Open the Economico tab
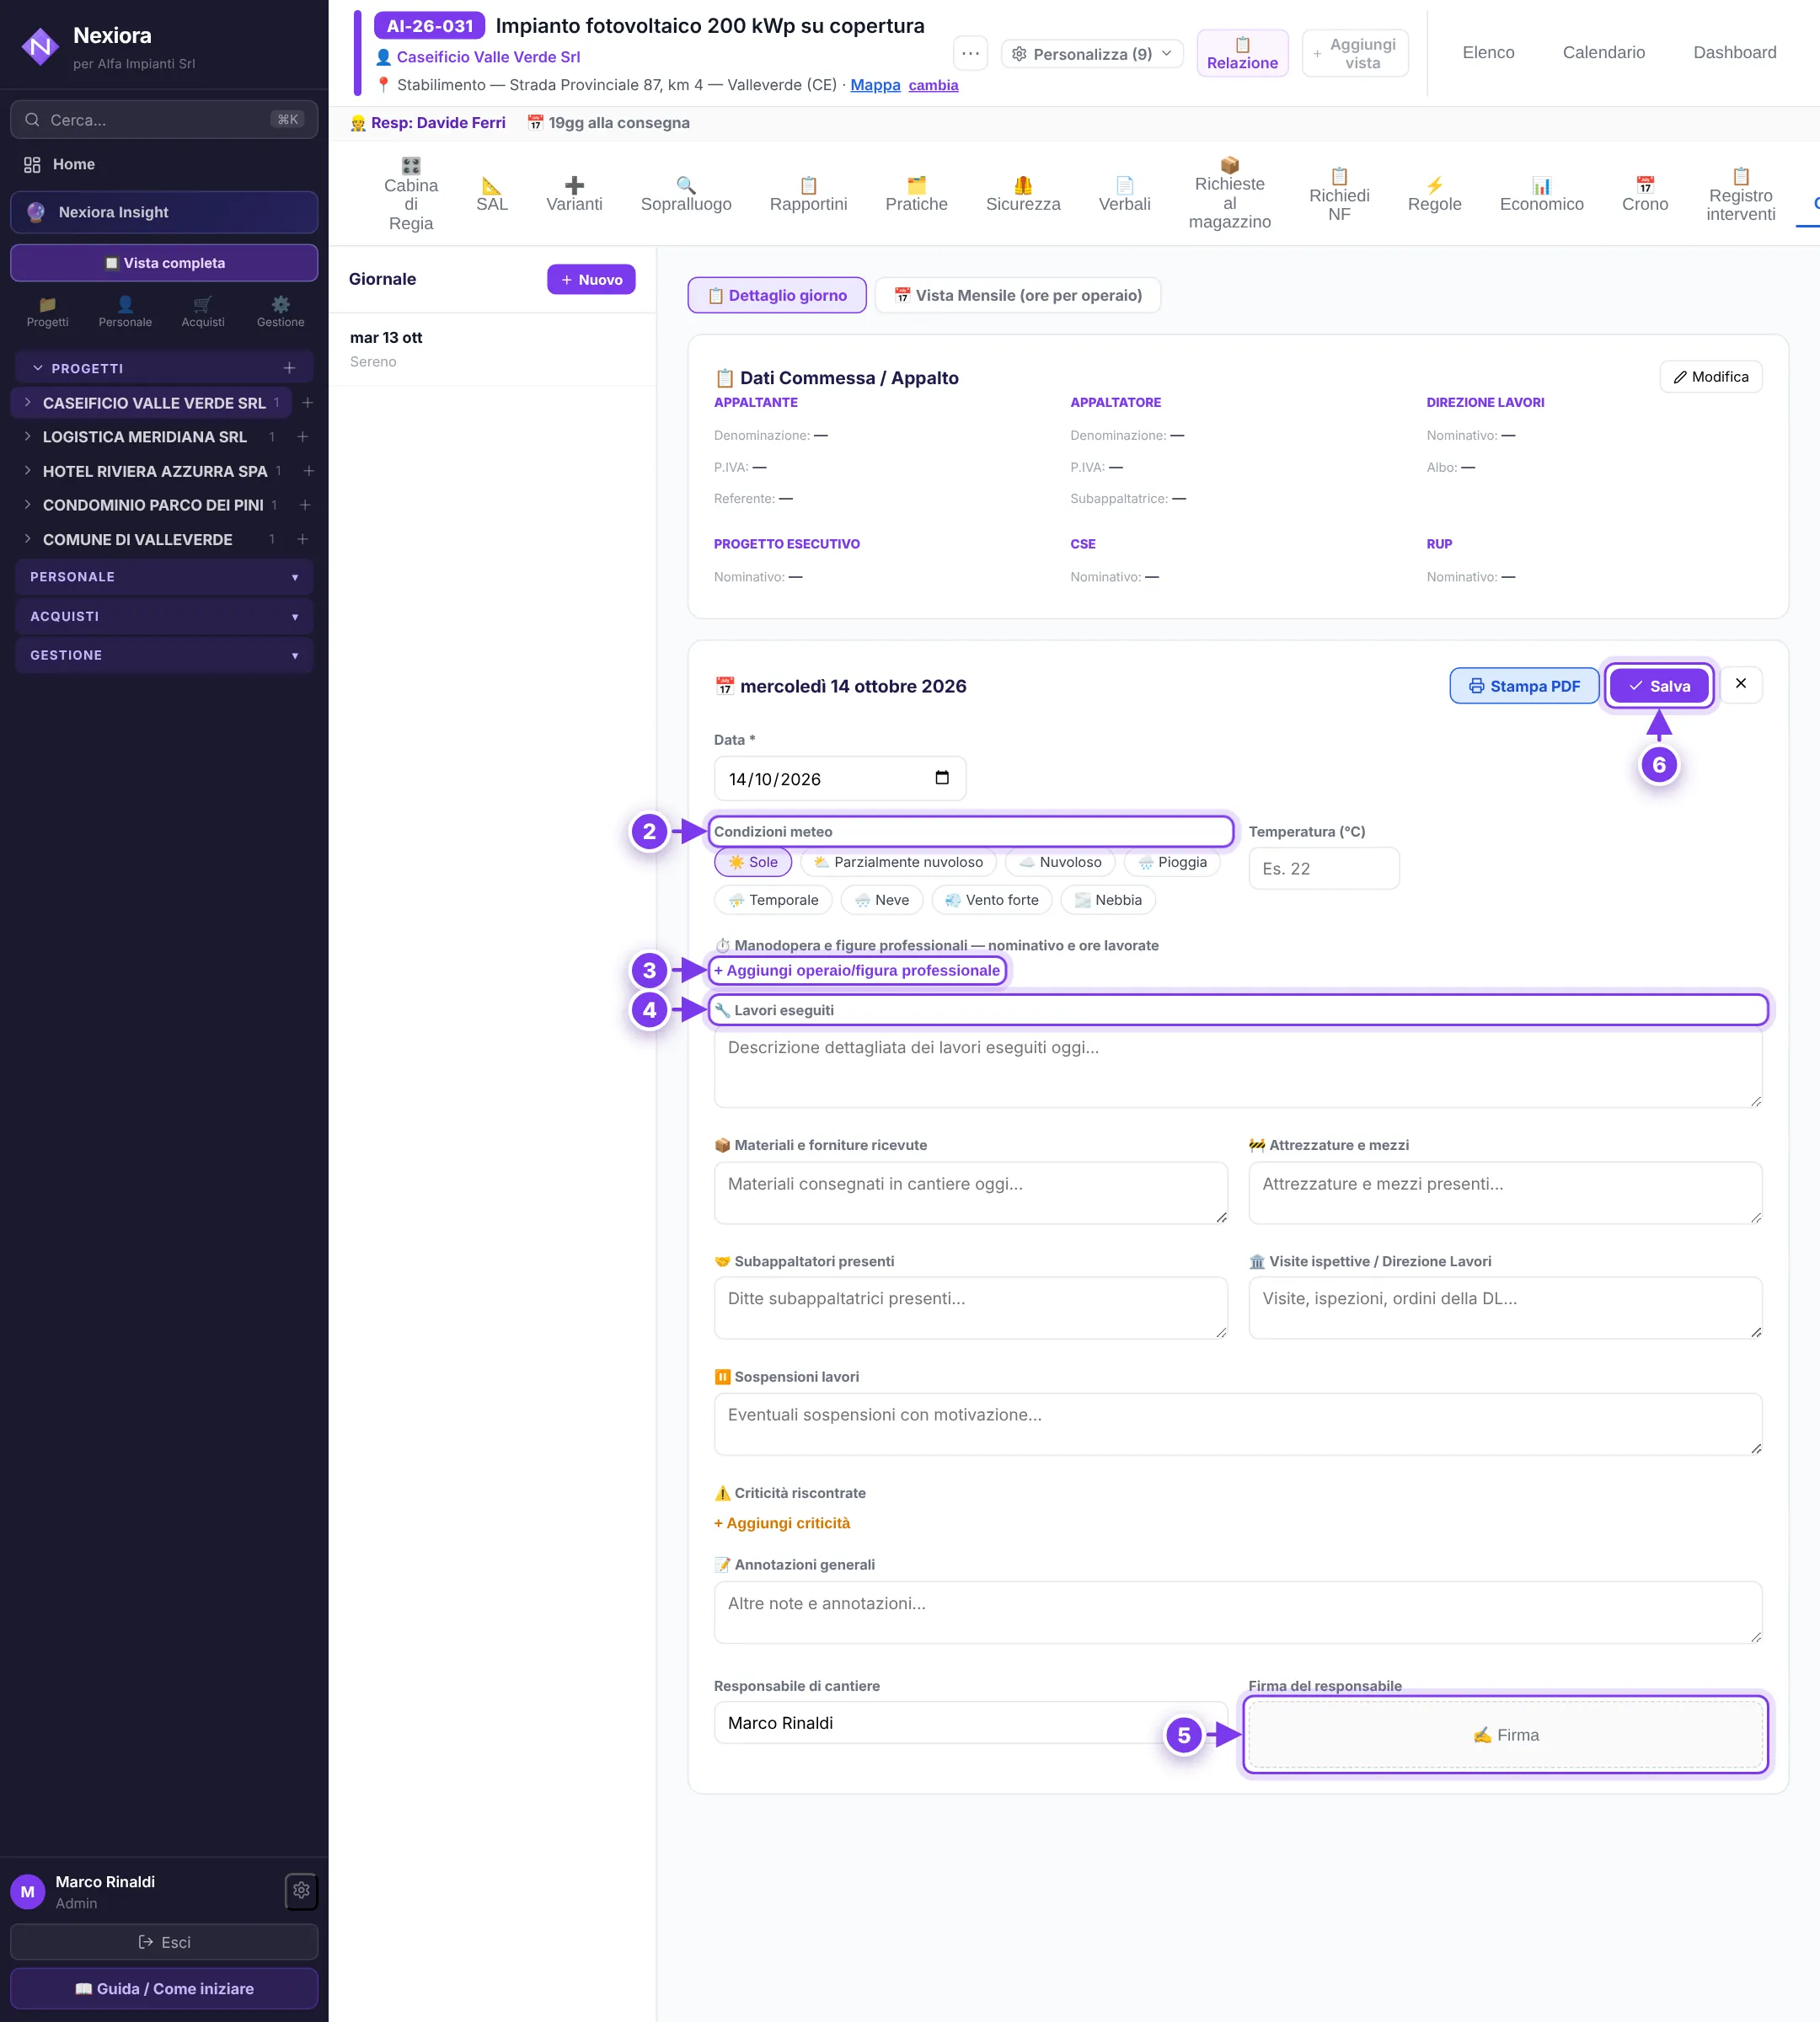Viewport: 1820px width, 2022px height. [1541, 194]
